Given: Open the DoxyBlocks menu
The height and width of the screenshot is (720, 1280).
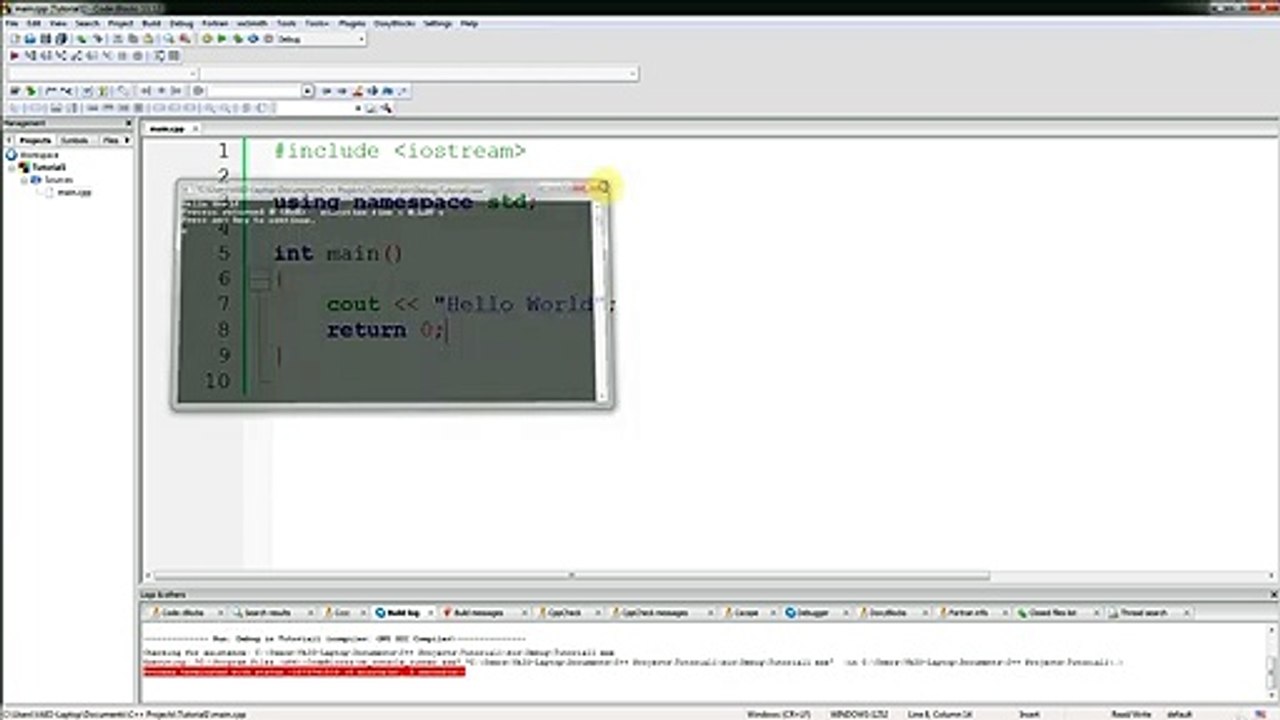Looking at the screenshot, I should [394, 23].
